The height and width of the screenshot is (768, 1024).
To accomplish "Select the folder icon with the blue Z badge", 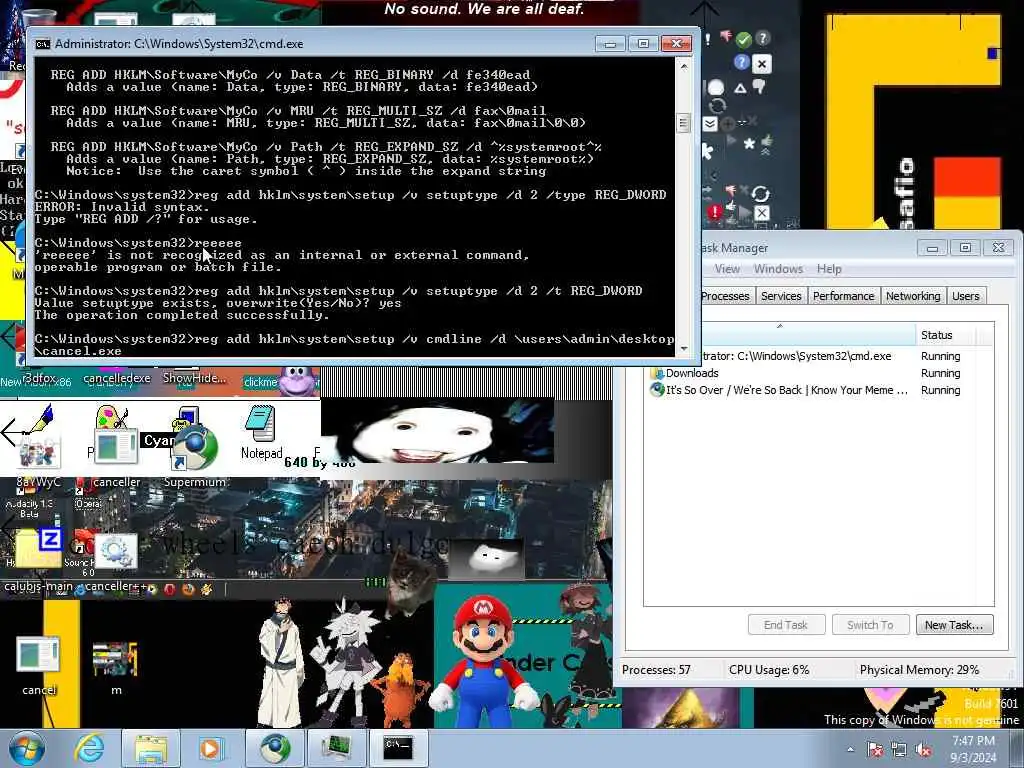I will (x=37, y=547).
